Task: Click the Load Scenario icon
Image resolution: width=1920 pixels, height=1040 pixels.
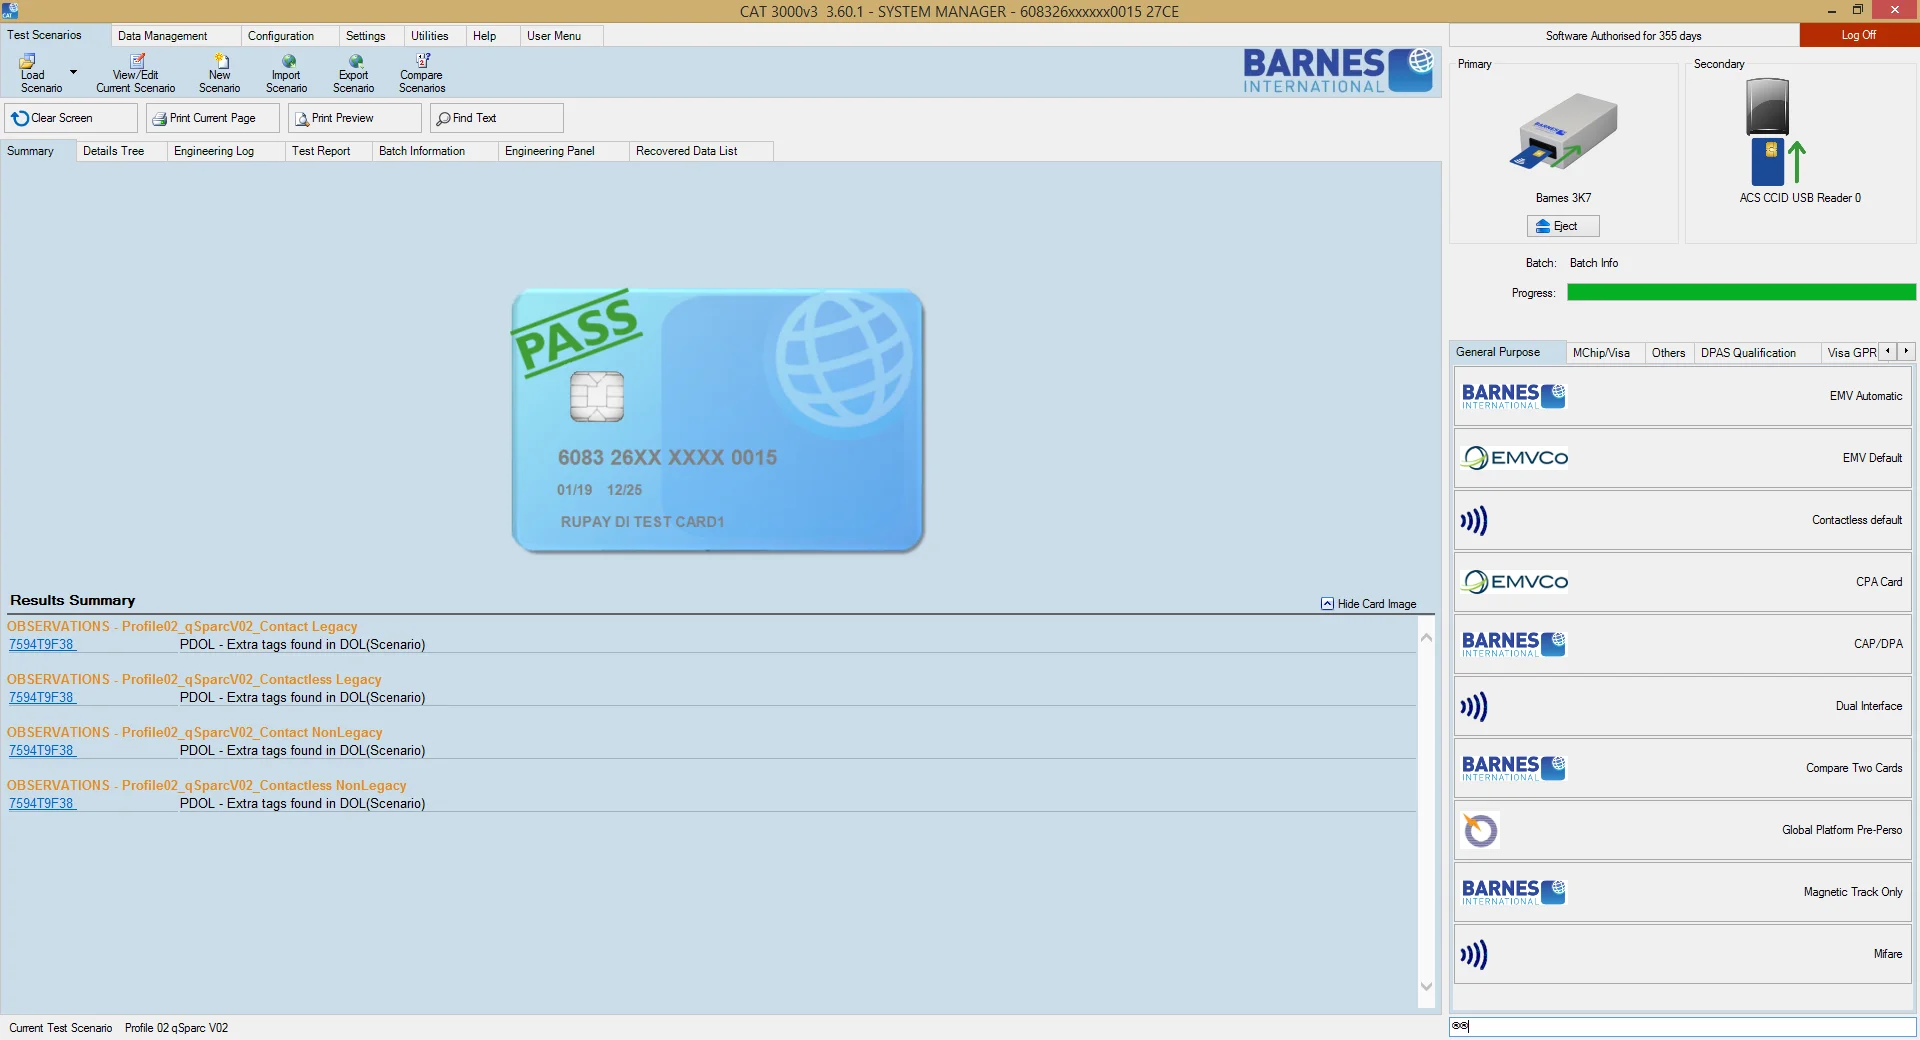Action: click(x=28, y=62)
